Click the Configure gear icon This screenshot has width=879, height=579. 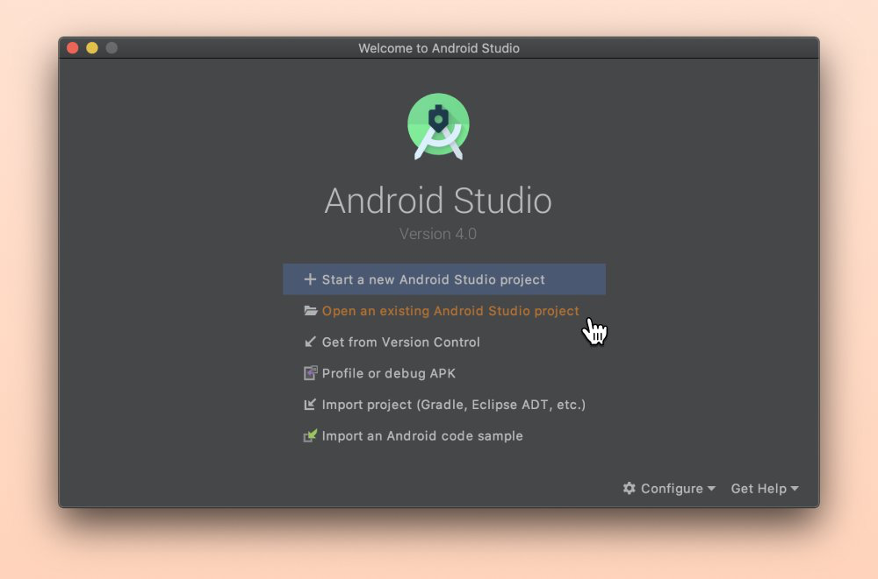(629, 488)
